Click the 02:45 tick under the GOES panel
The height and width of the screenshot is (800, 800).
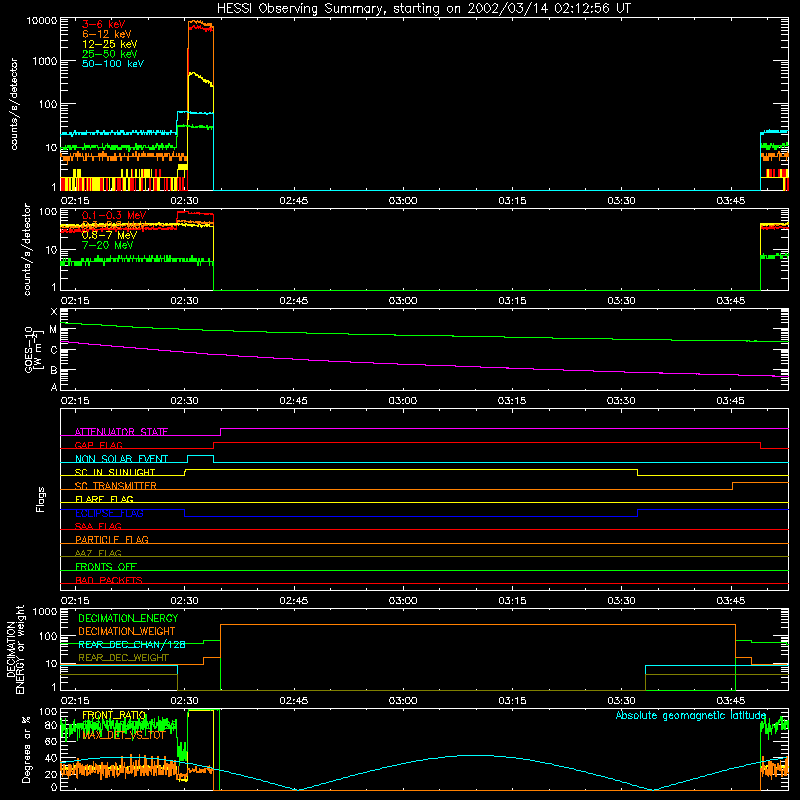293,401
